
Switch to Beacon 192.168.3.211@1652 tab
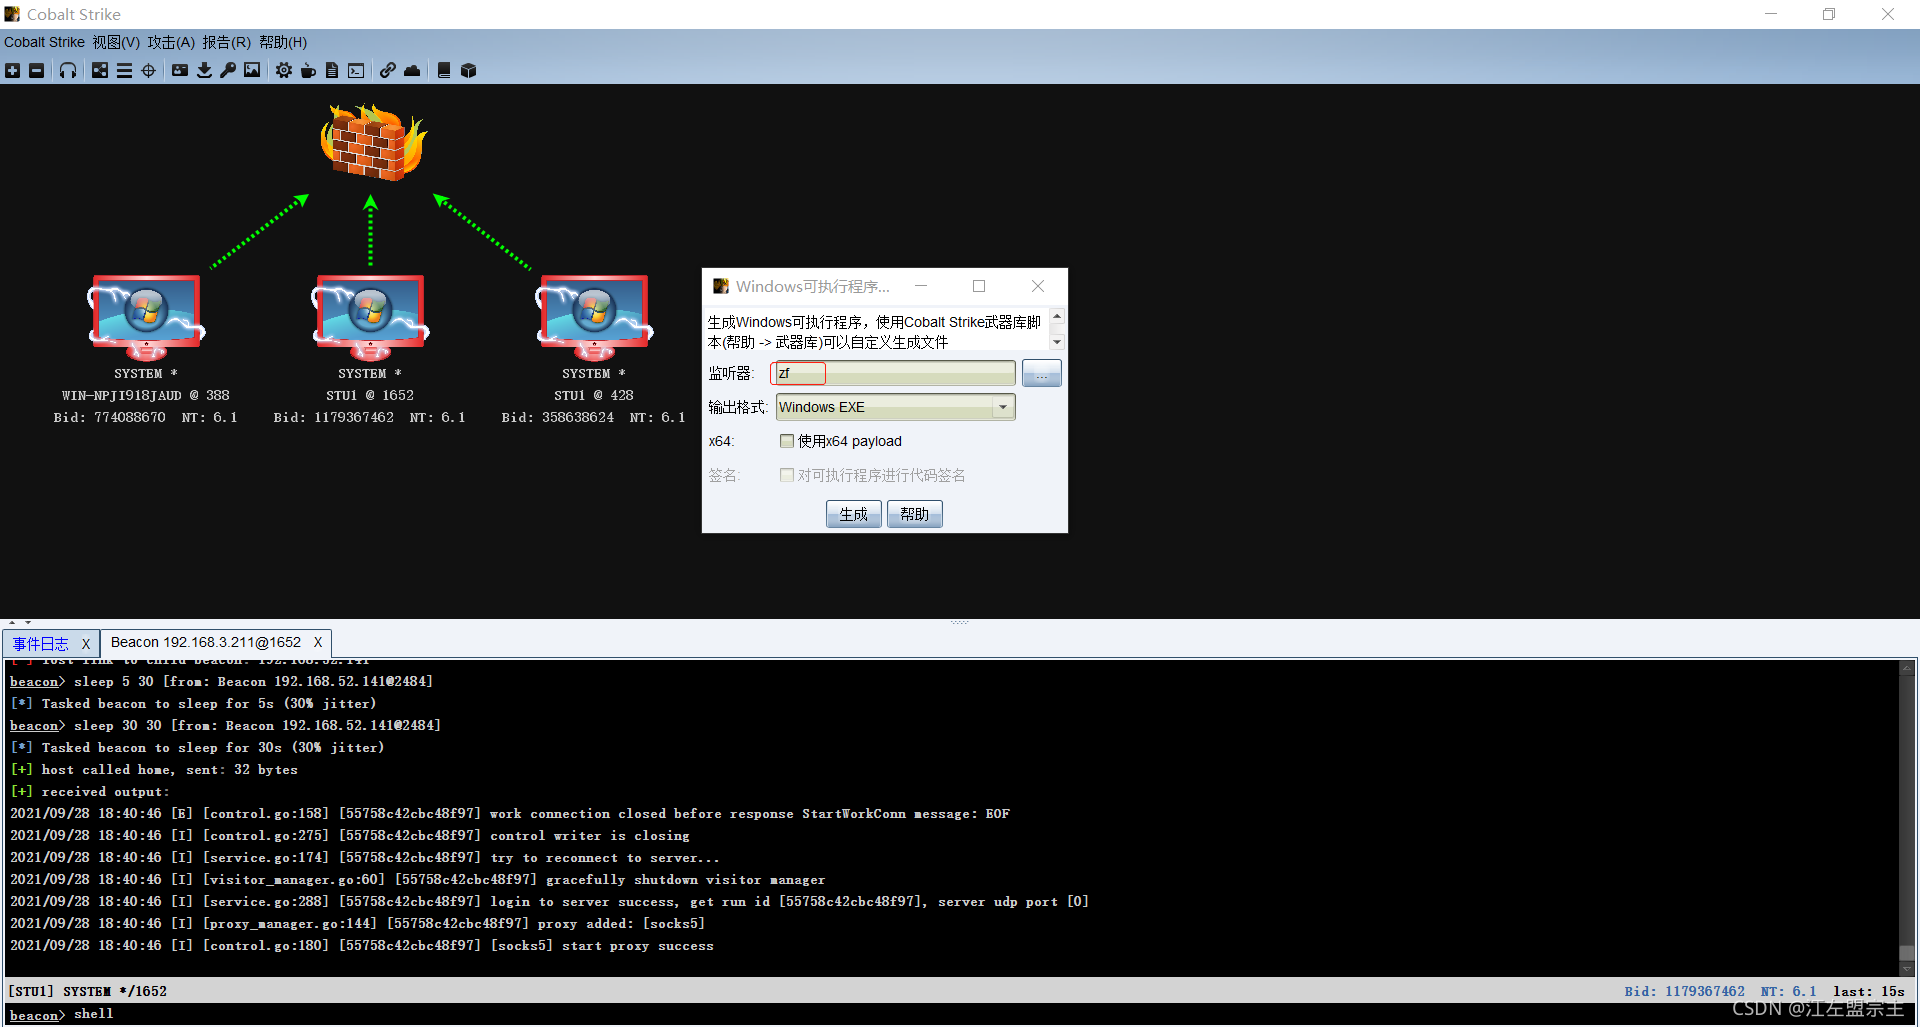coord(206,642)
